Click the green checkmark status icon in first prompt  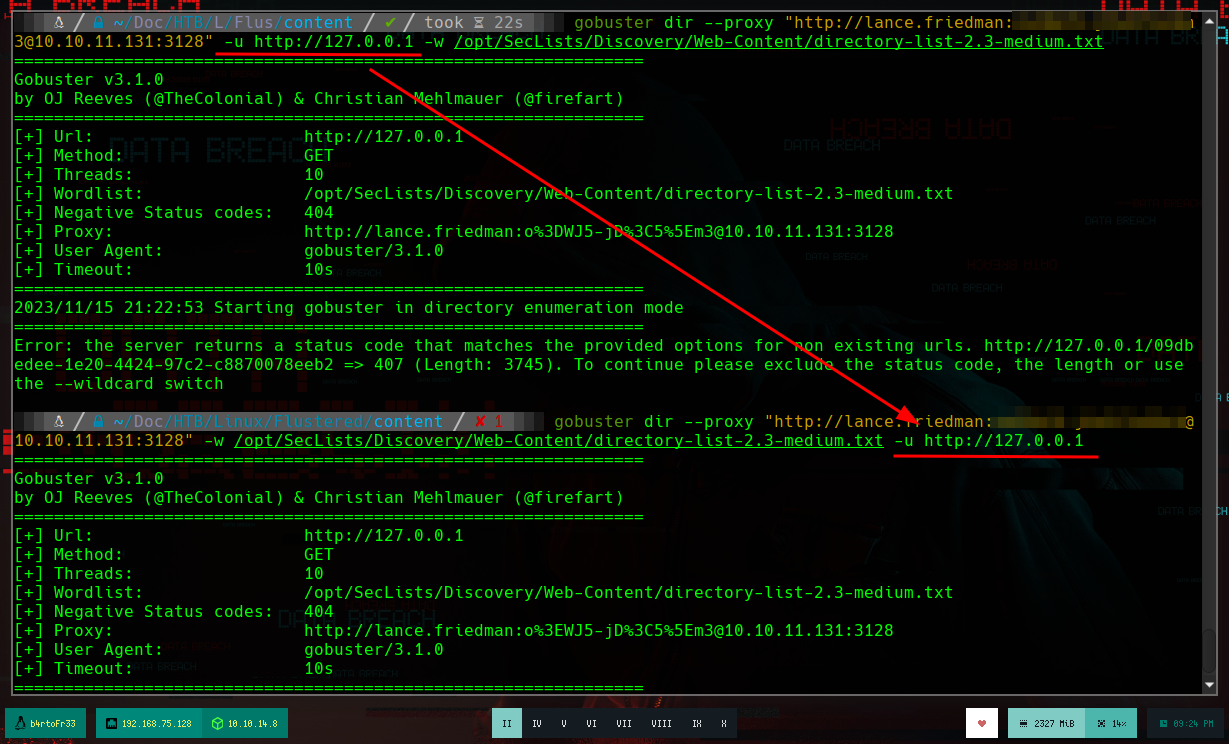click(x=391, y=22)
